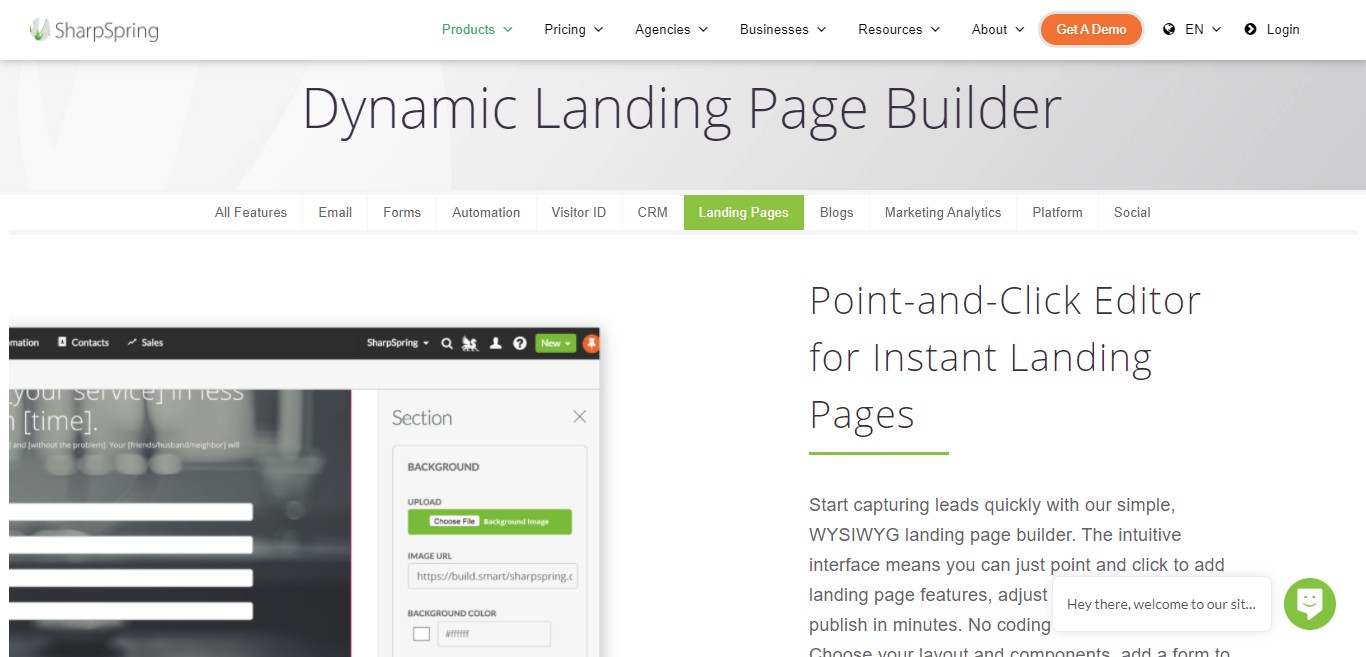Open the About dropdown
The width and height of the screenshot is (1366, 657).
point(998,30)
